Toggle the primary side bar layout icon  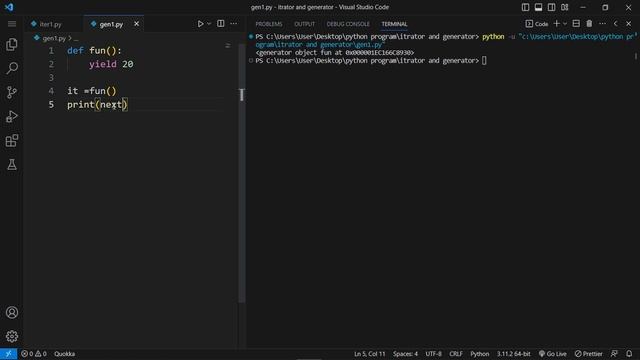[525, 7]
